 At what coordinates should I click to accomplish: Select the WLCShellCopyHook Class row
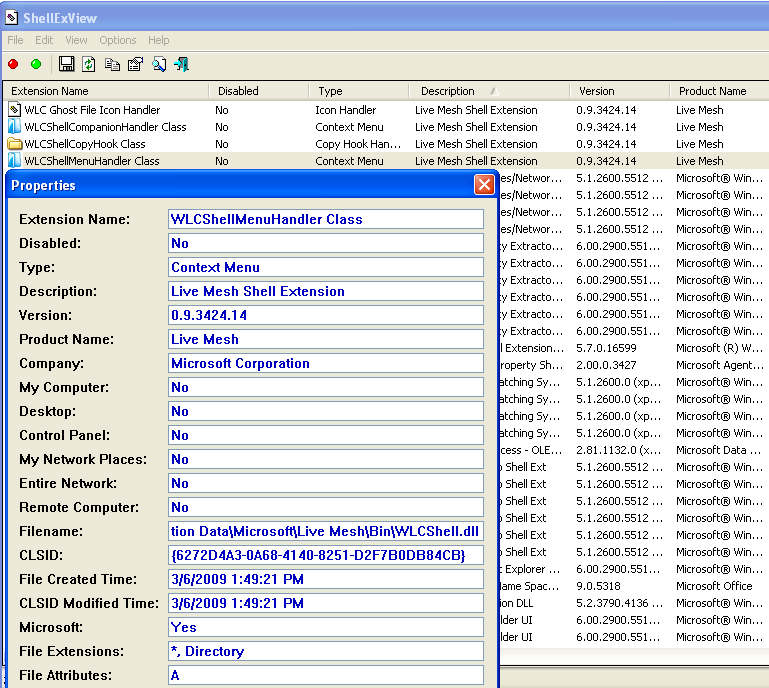[x=386, y=144]
